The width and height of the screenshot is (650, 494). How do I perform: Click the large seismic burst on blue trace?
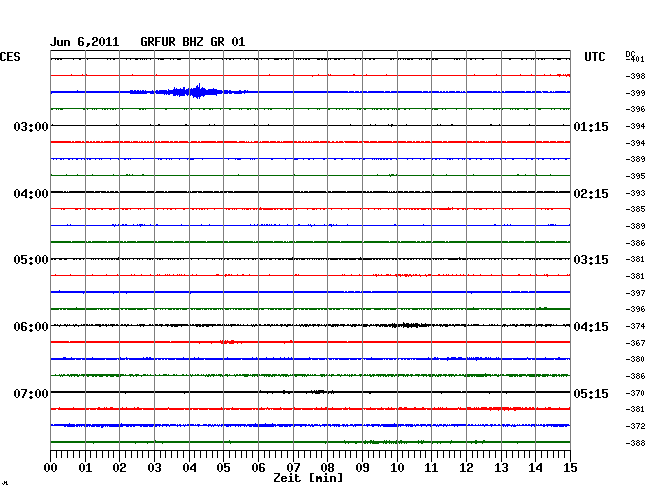pos(189,92)
